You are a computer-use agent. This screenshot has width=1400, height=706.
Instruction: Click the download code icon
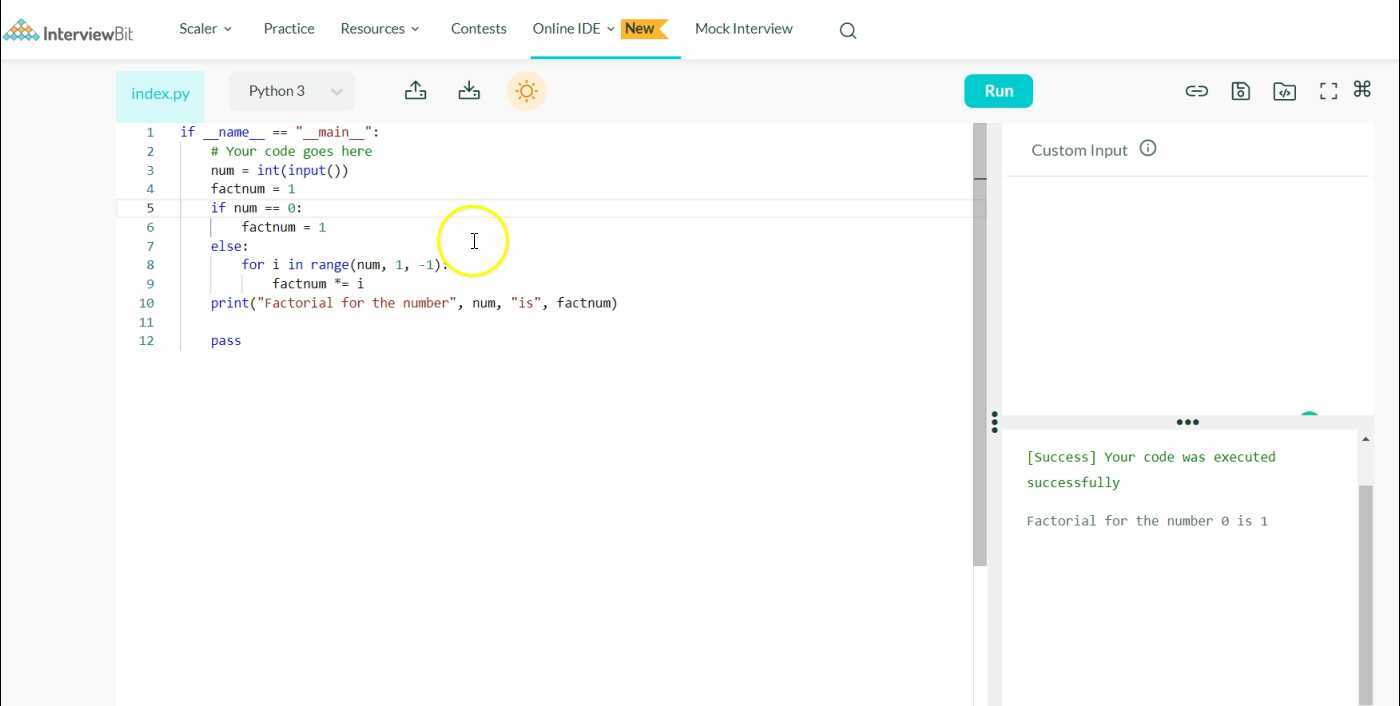pos(469,91)
